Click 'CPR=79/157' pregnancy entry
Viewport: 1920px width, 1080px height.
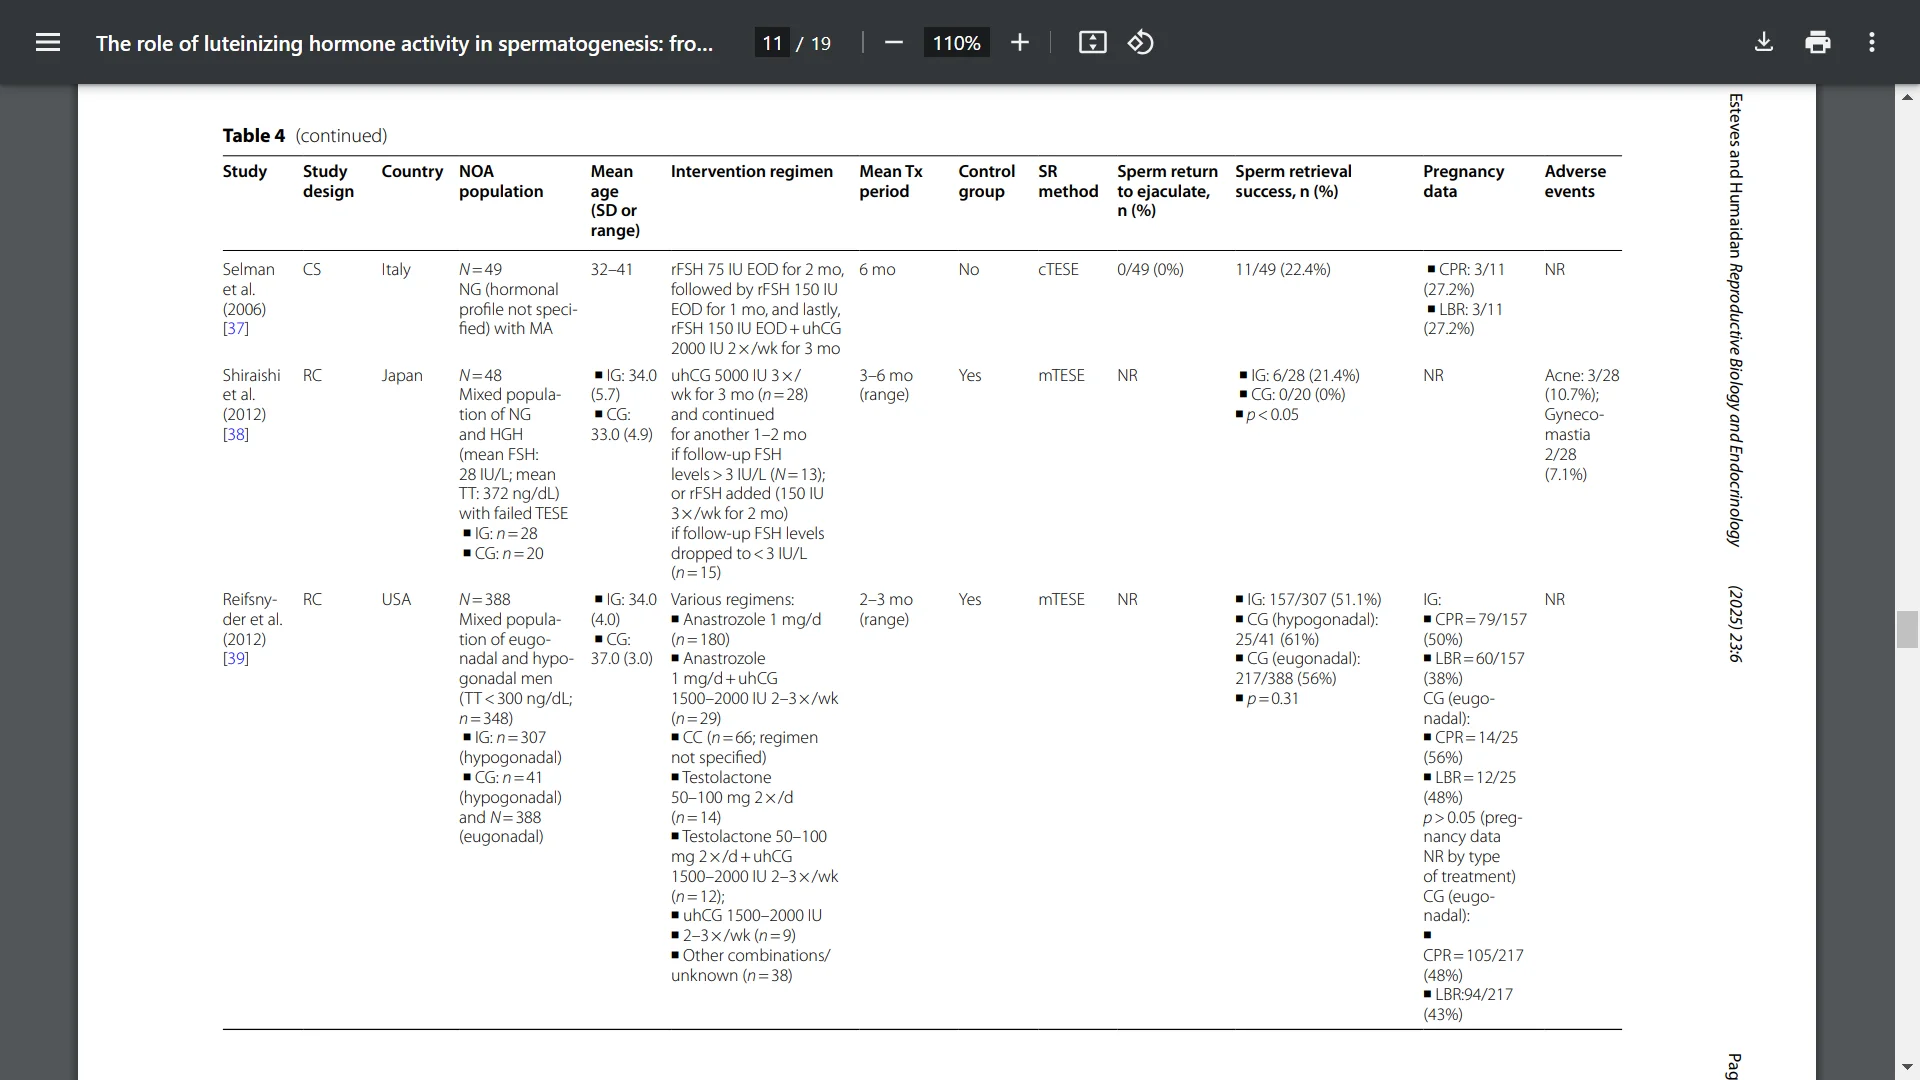[x=1481, y=619]
